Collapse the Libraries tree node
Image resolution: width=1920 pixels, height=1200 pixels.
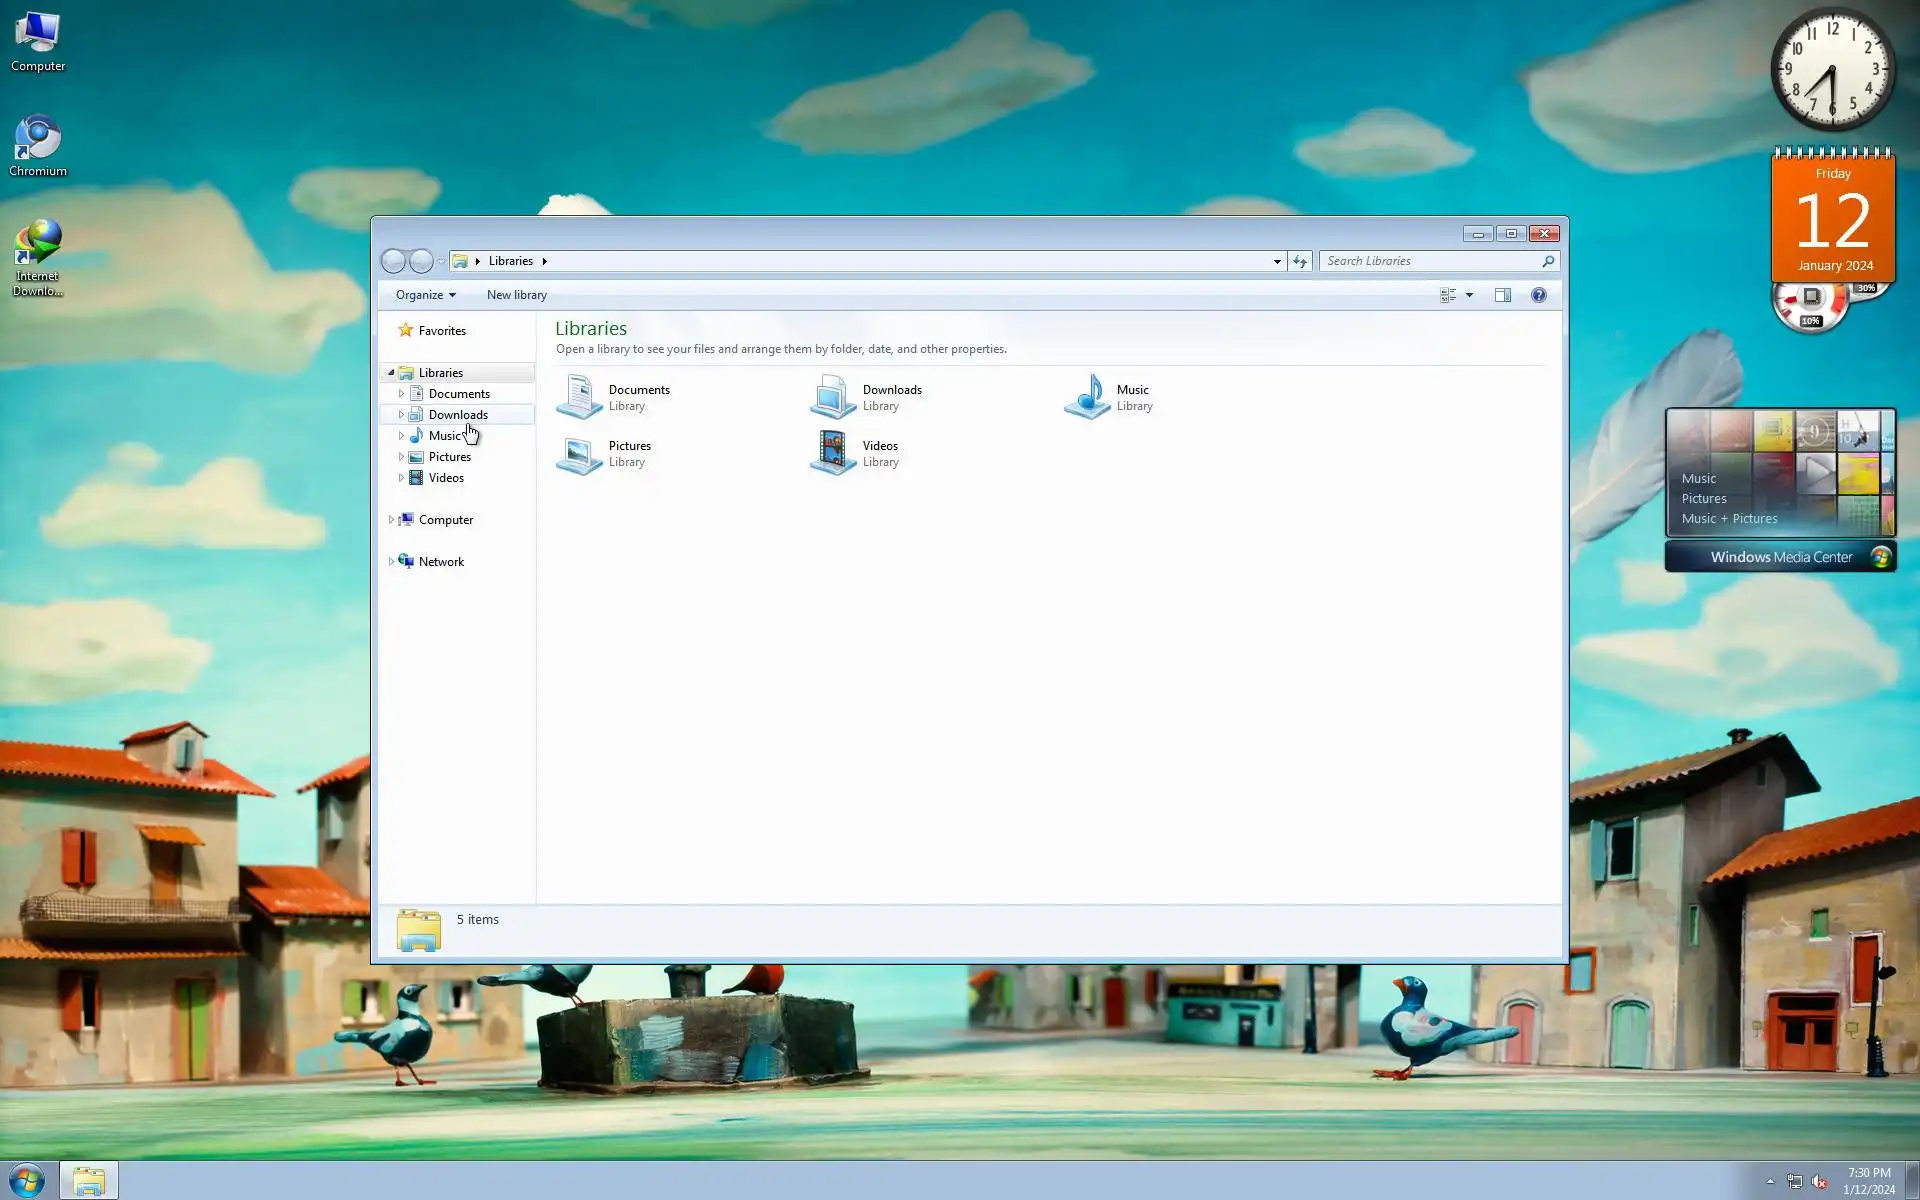click(391, 373)
